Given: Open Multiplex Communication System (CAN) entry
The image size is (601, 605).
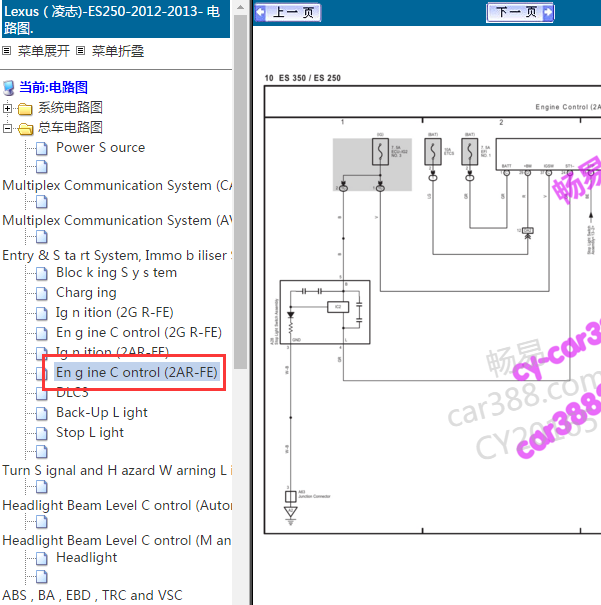Looking at the screenshot, I should [117, 185].
